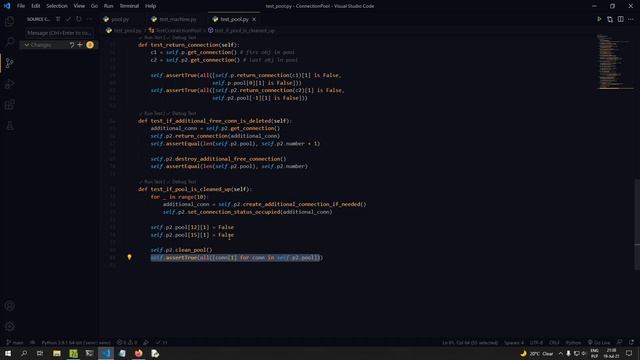This screenshot has height=360, width=640.
Task: Select the test_pool.py tab
Action: click(234, 19)
